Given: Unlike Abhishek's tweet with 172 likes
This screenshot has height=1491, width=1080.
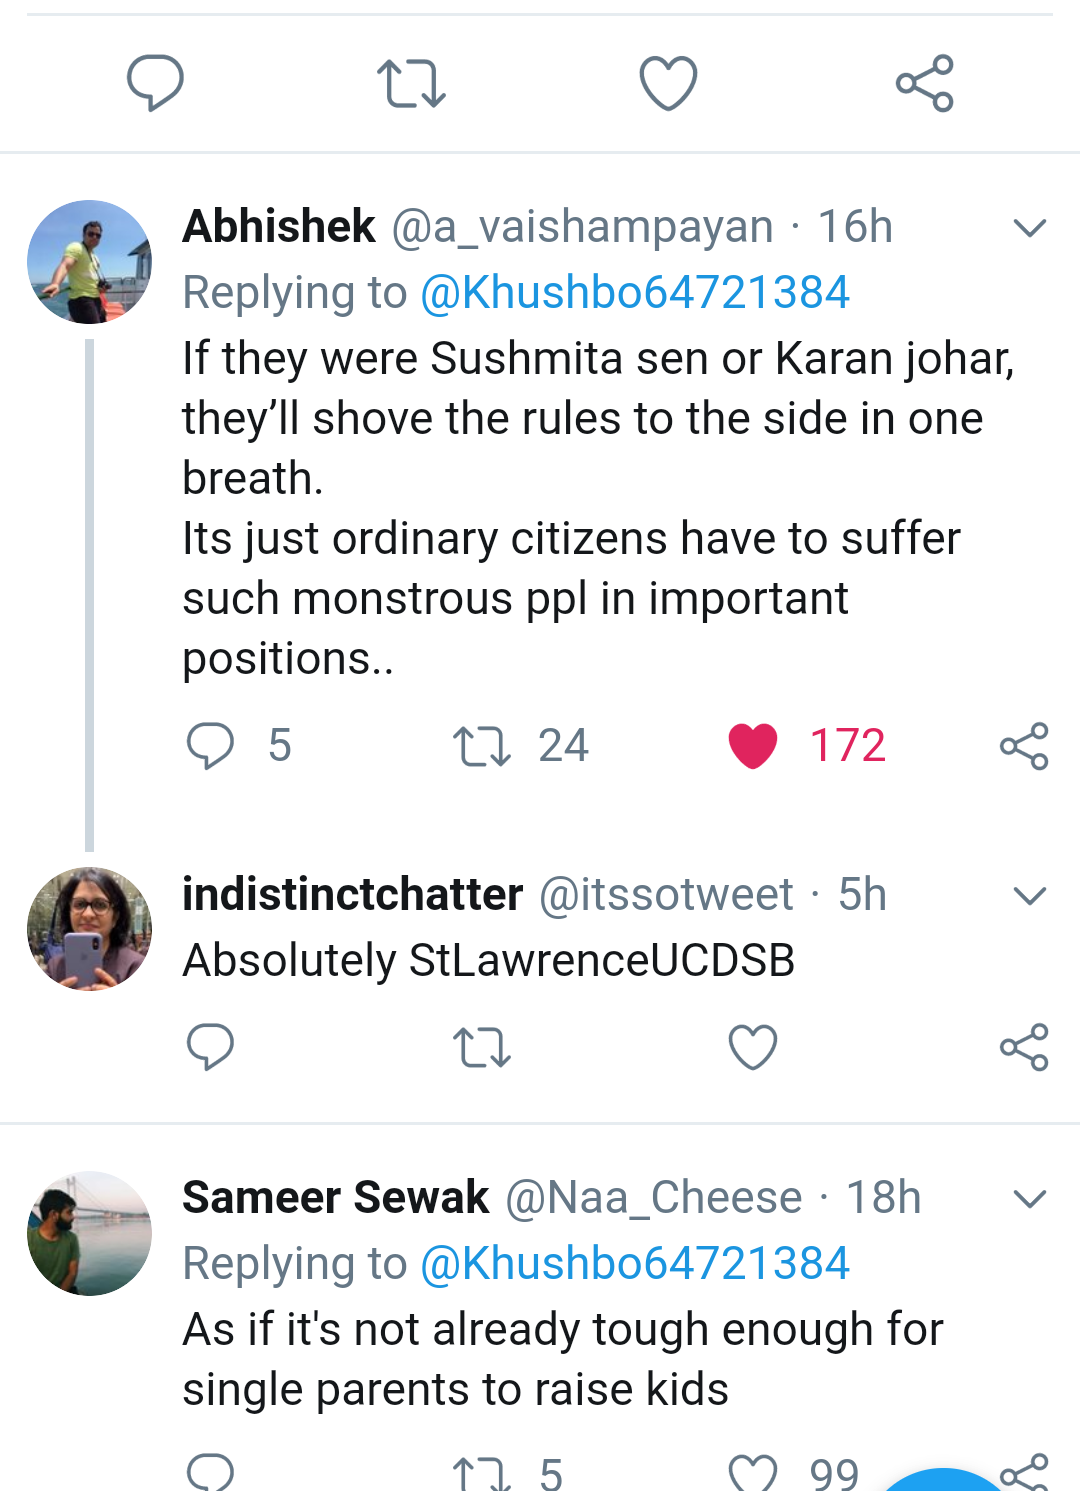Looking at the screenshot, I should pos(753,746).
